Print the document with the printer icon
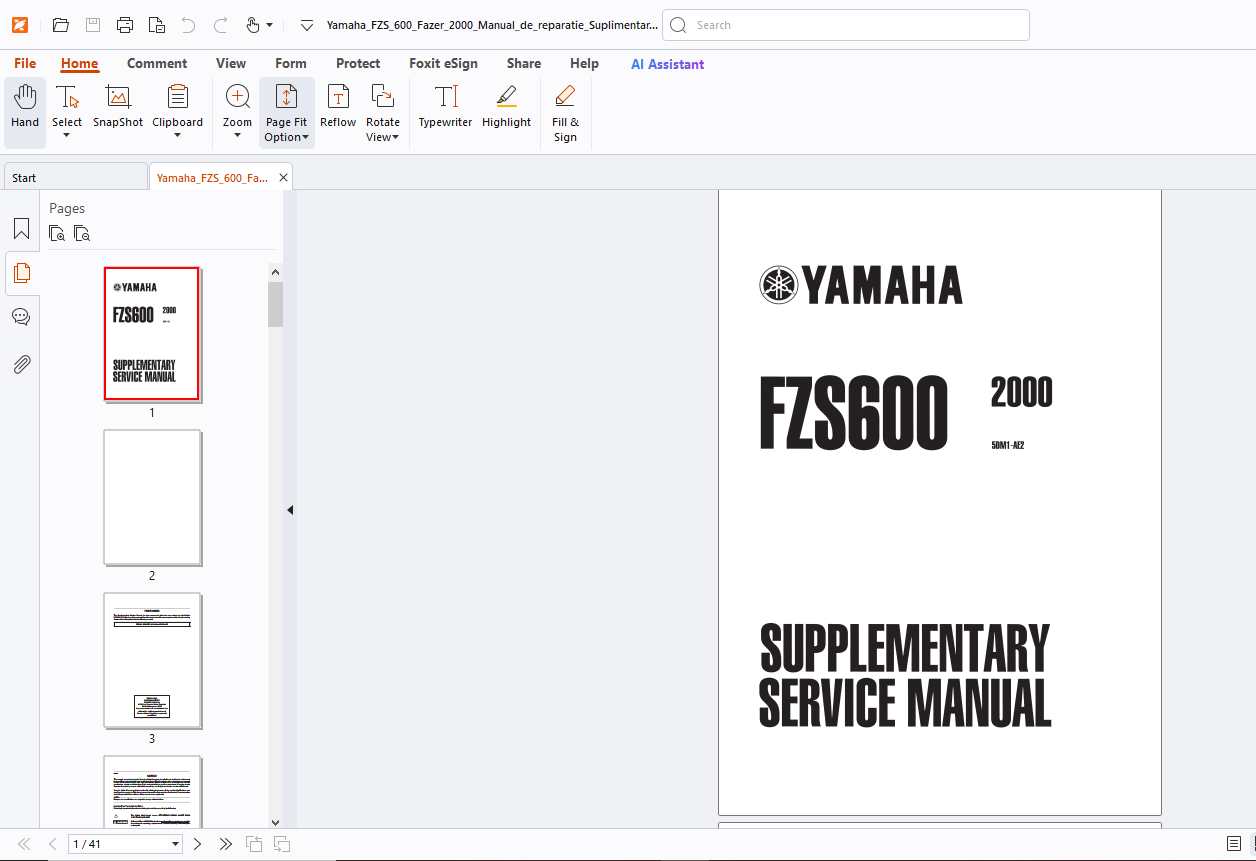1256x861 pixels. pos(125,25)
